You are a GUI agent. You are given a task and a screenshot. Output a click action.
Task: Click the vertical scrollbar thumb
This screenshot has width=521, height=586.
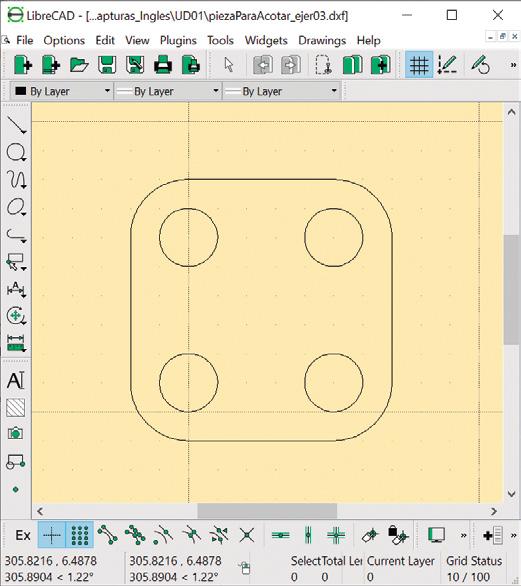pos(511,290)
